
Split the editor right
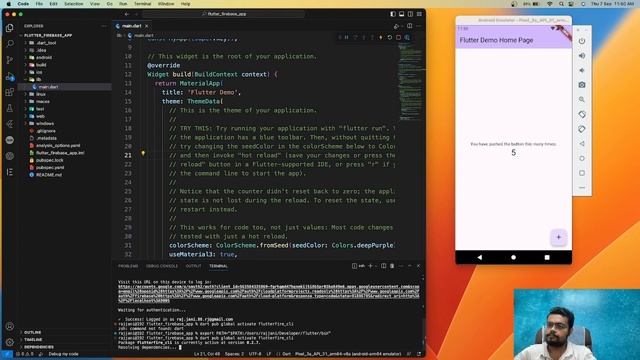pos(409,26)
